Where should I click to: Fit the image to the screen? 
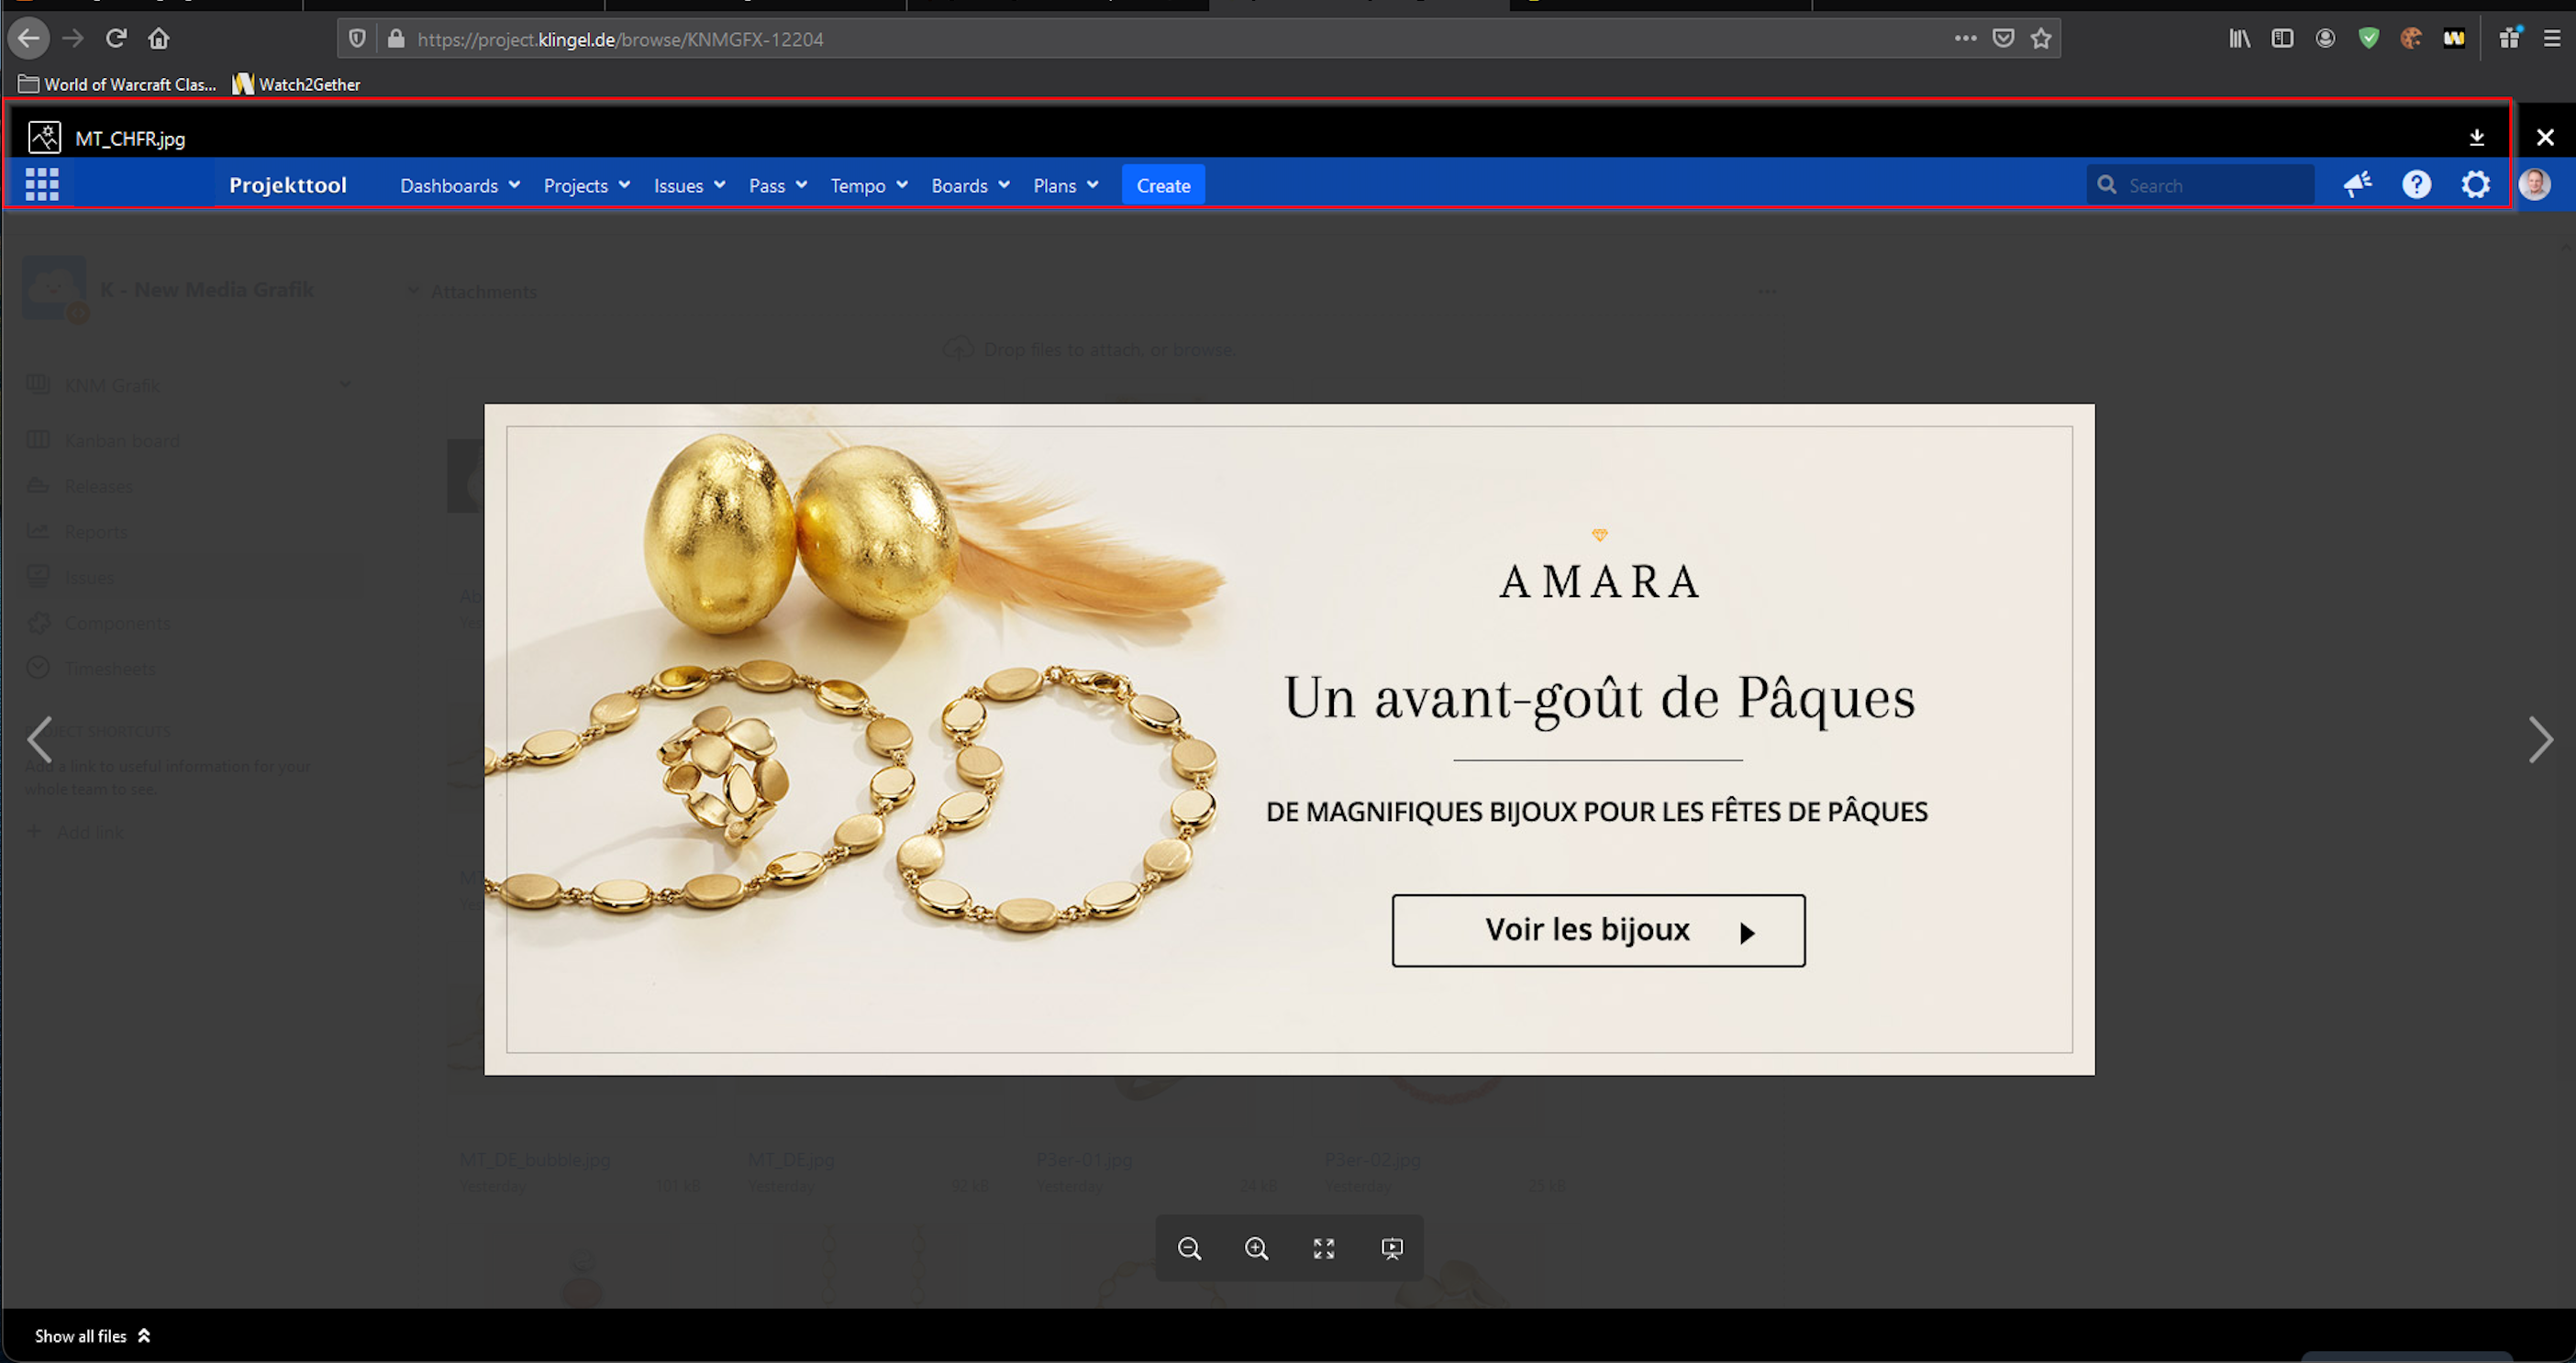click(1324, 1248)
